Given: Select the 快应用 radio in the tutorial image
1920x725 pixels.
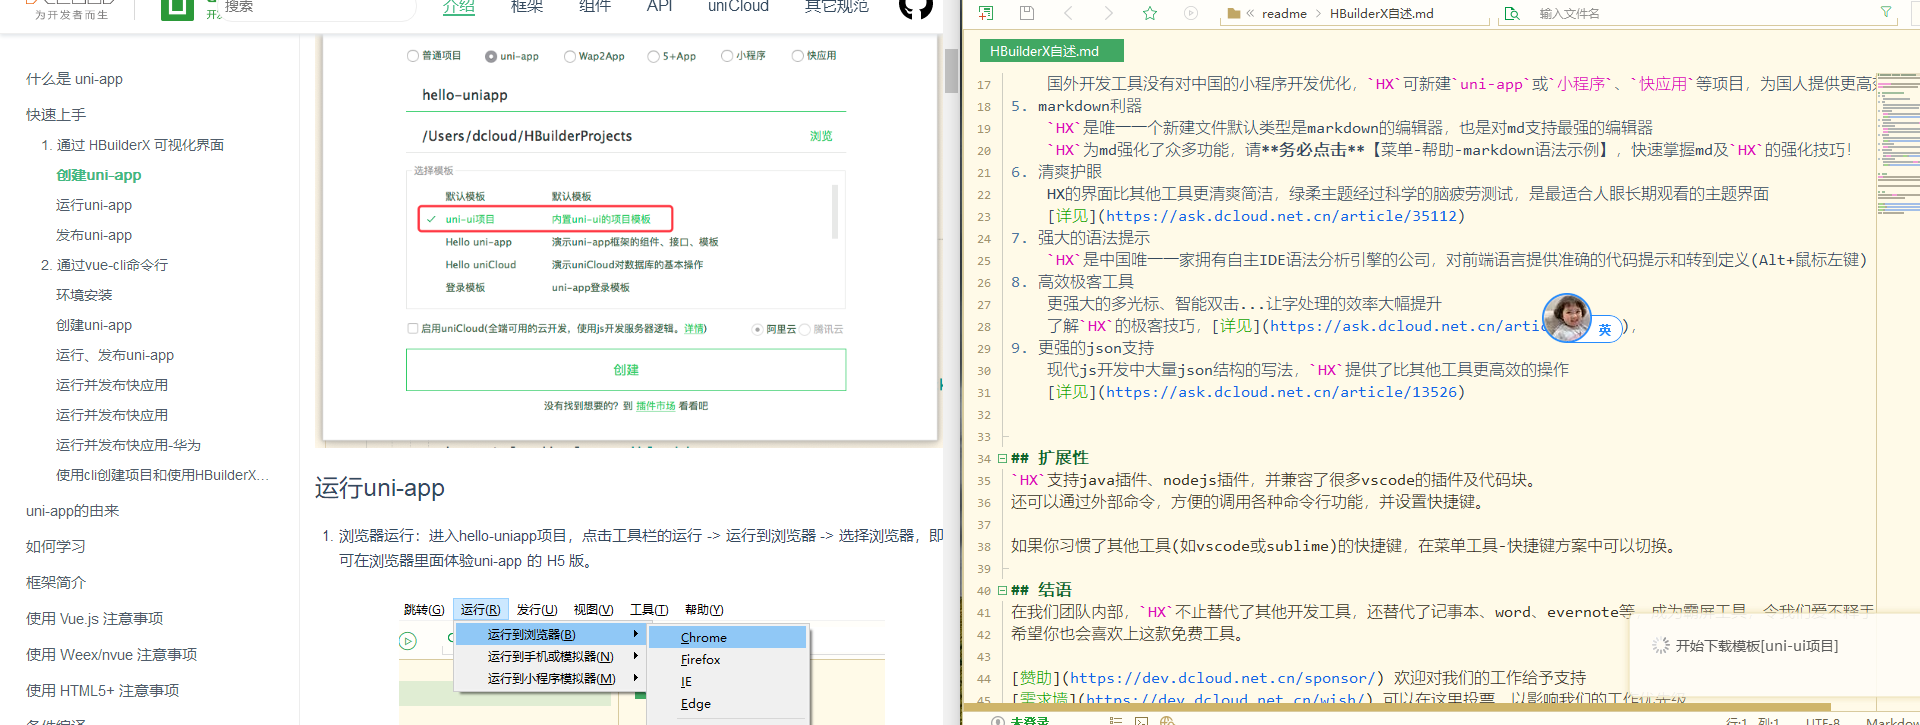Looking at the screenshot, I should click(x=798, y=56).
